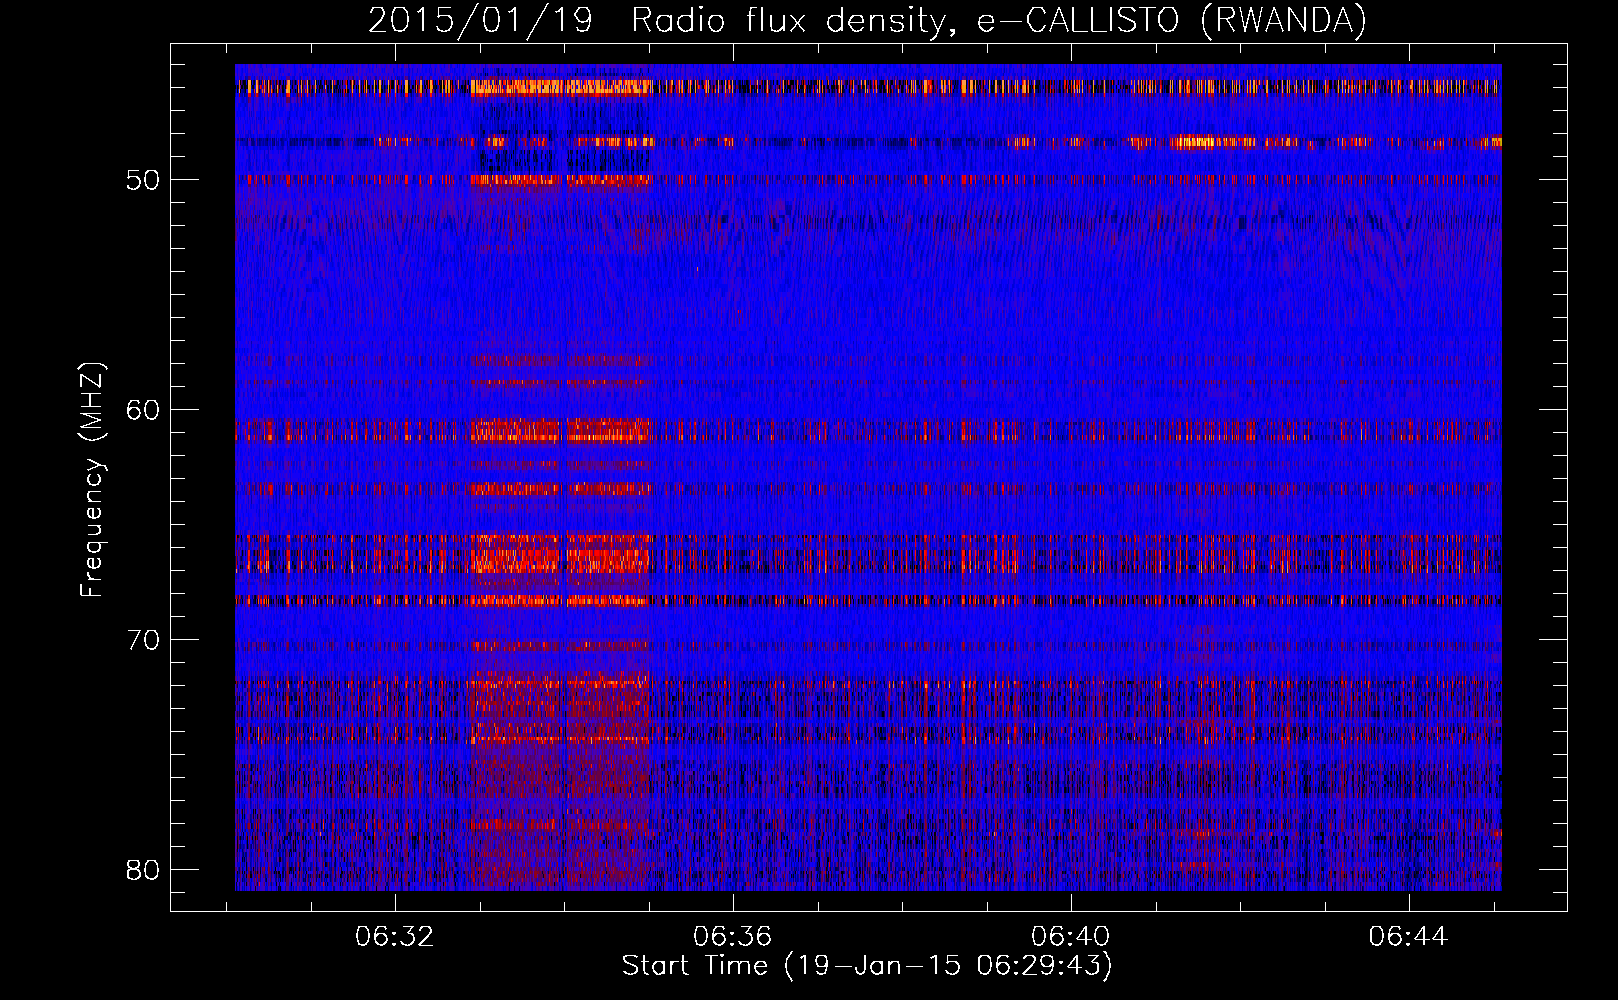Screen dimensions: 1618x1000
Task: Click the 06:32 time tick label
Action: 395,937
